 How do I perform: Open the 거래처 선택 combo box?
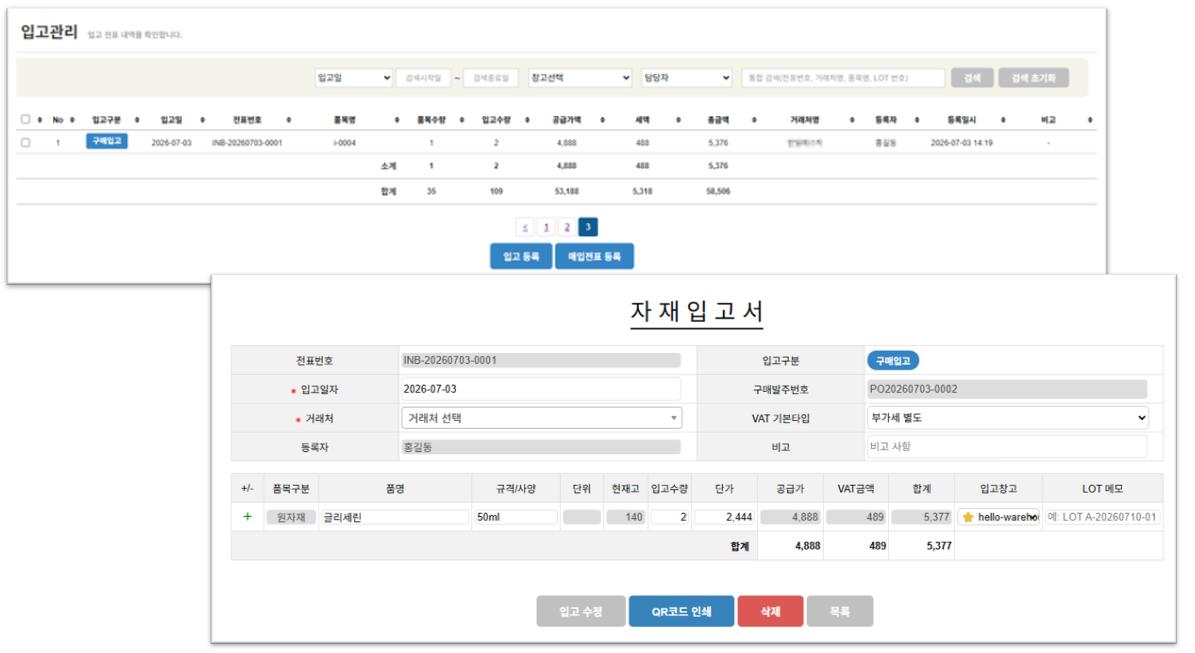coord(541,418)
